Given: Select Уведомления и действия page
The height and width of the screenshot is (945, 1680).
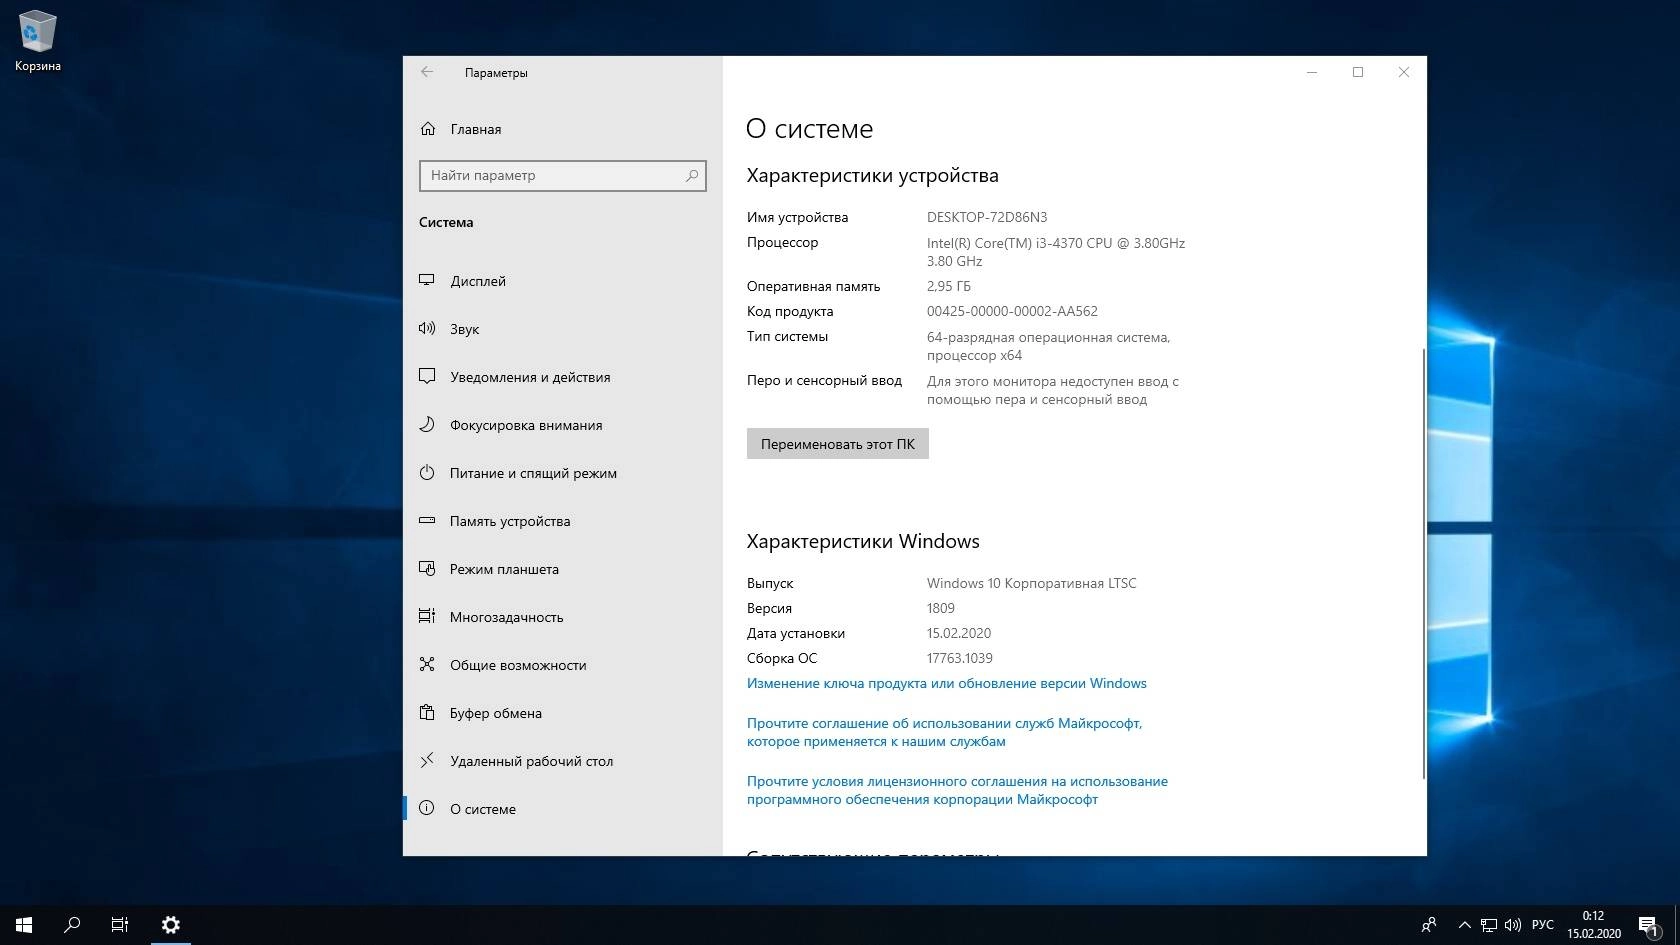Looking at the screenshot, I should point(563,377).
